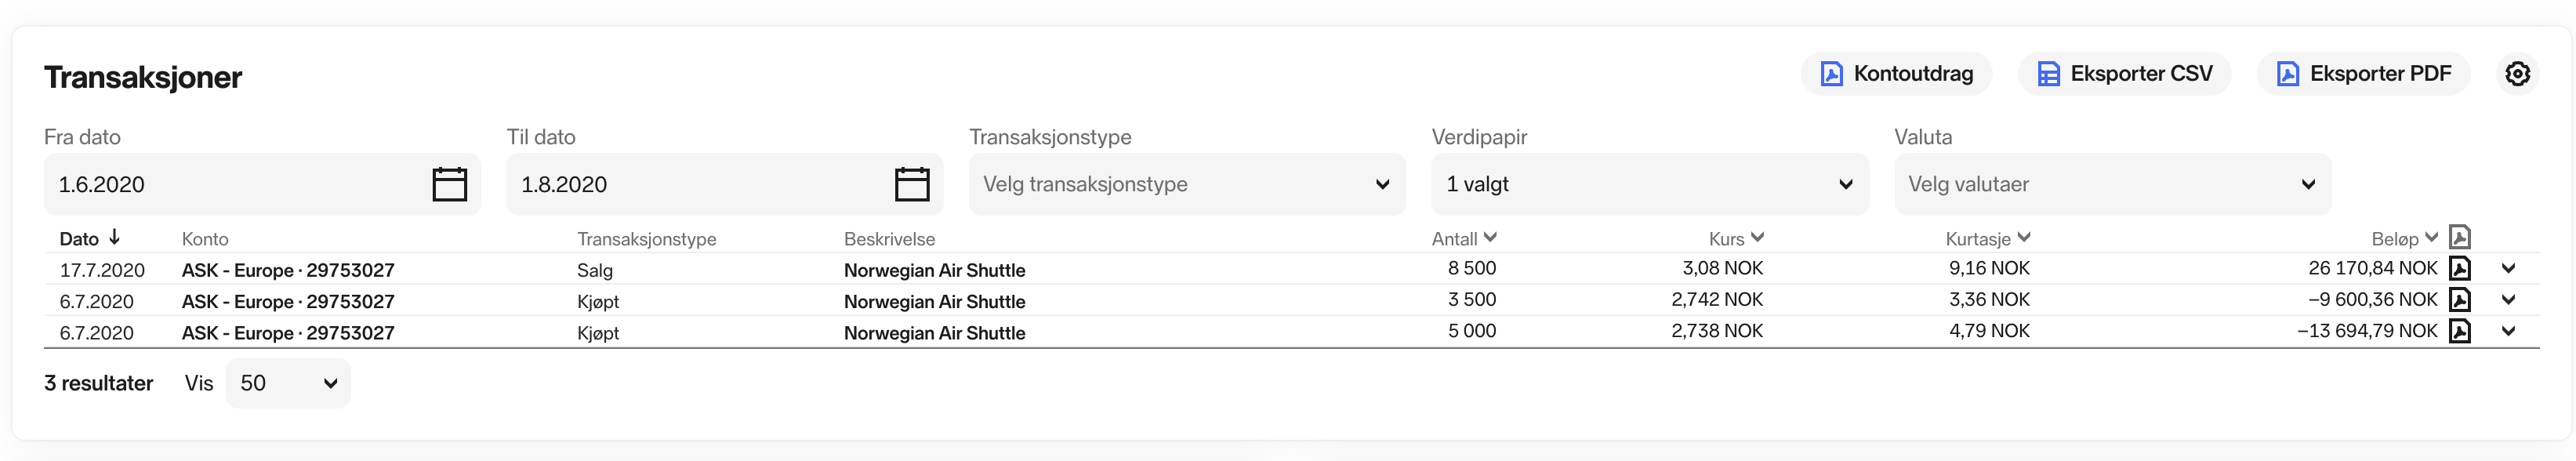Open the Valuta currency dropdown

(2112, 184)
